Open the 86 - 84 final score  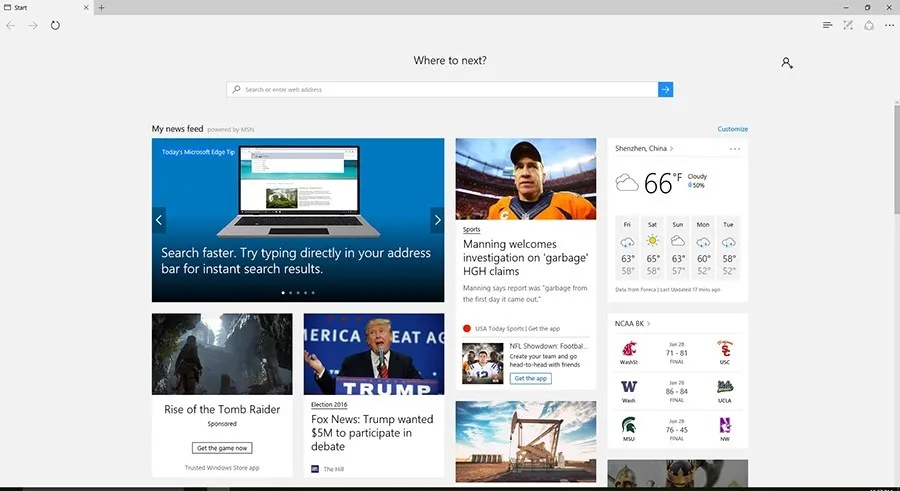pos(677,392)
